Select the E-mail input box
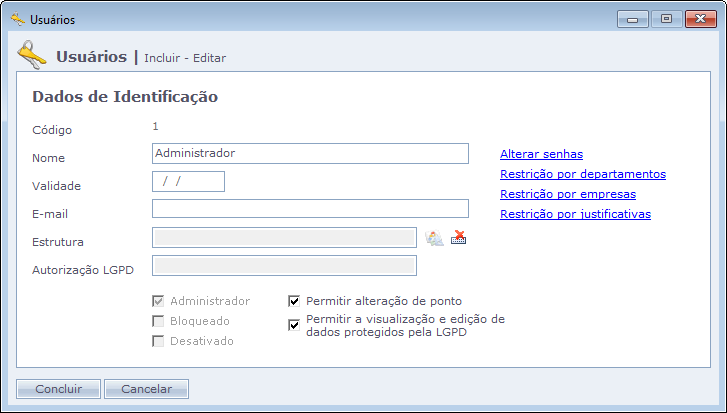 click(x=310, y=209)
